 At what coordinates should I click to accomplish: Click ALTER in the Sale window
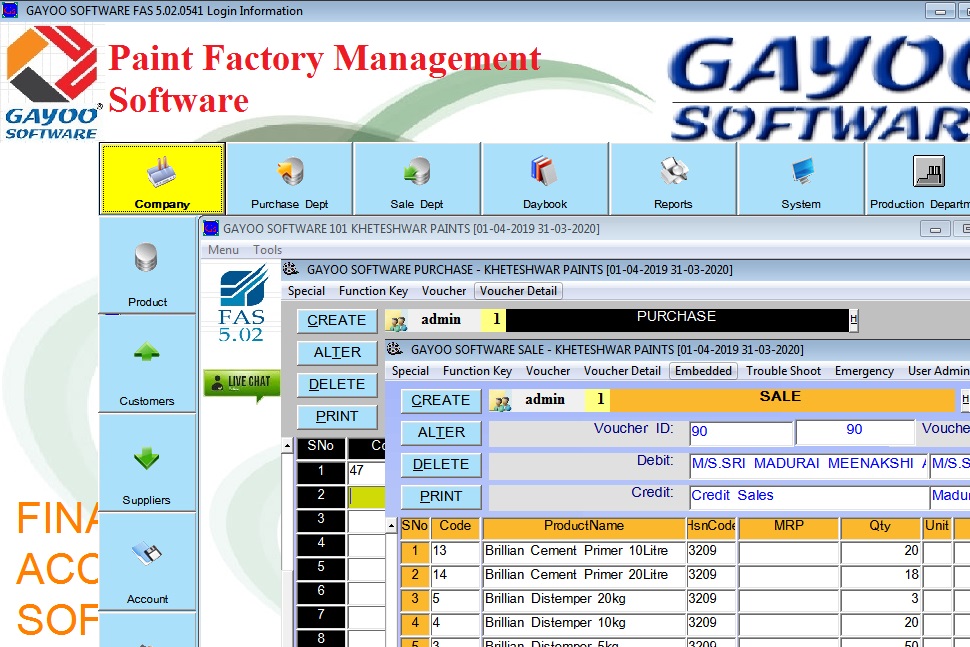441,433
